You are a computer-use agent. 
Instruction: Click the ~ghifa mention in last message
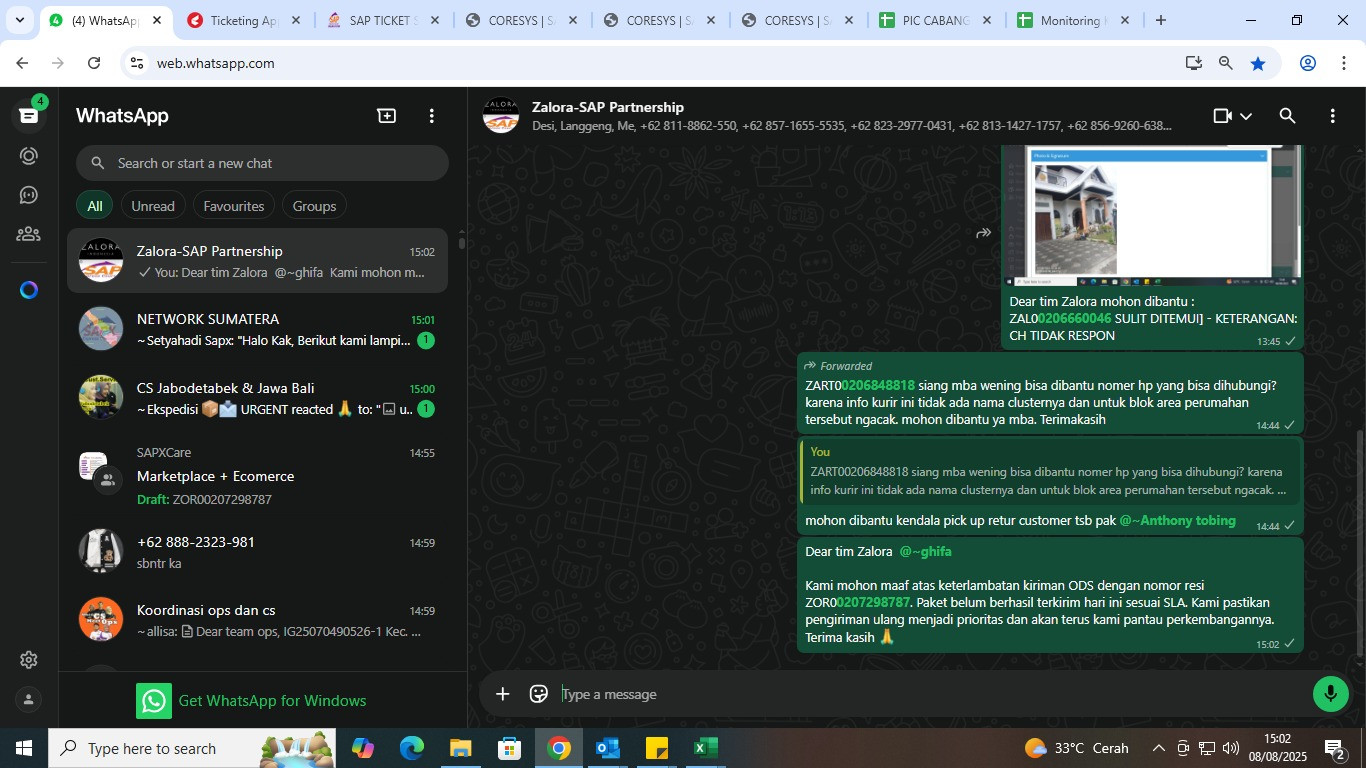925,551
